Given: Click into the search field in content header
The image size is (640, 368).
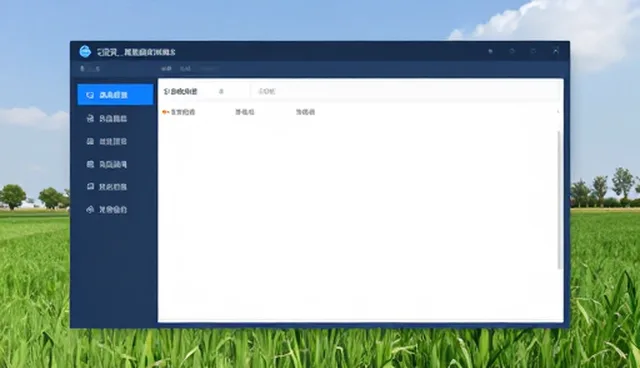Looking at the screenshot, I should pos(405,91).
